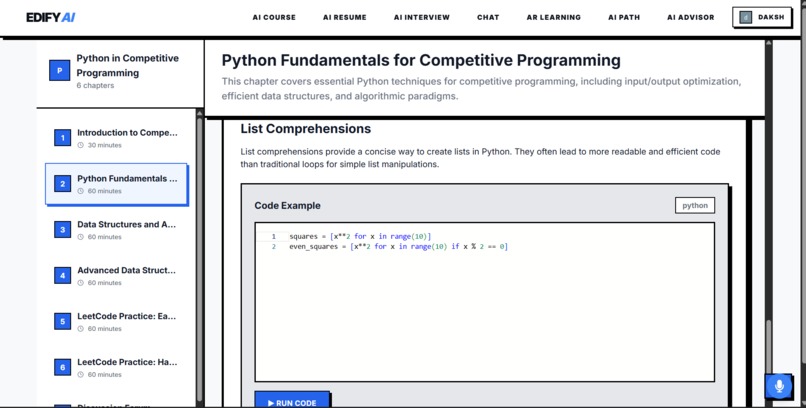
Task: Click the DAKSH avatar icon
Action: tap(745, 17)
